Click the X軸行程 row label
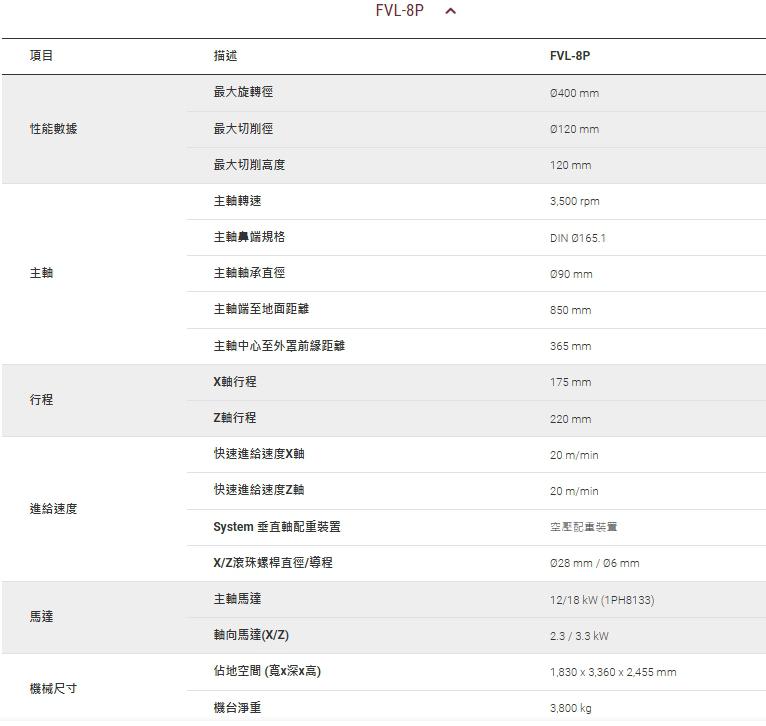Image resolution: width=766 pixels, height=726 pixels. (235, 382)
